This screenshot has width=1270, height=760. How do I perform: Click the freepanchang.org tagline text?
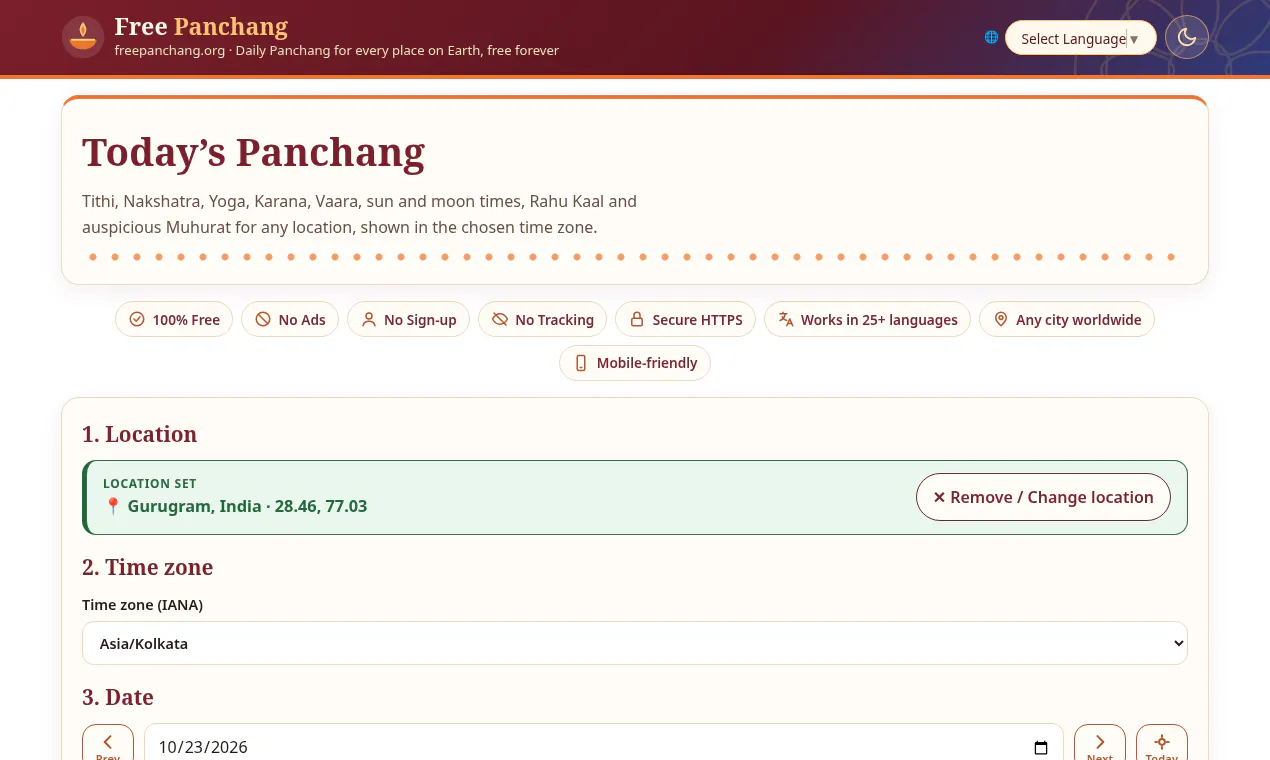tap(337, 51)
